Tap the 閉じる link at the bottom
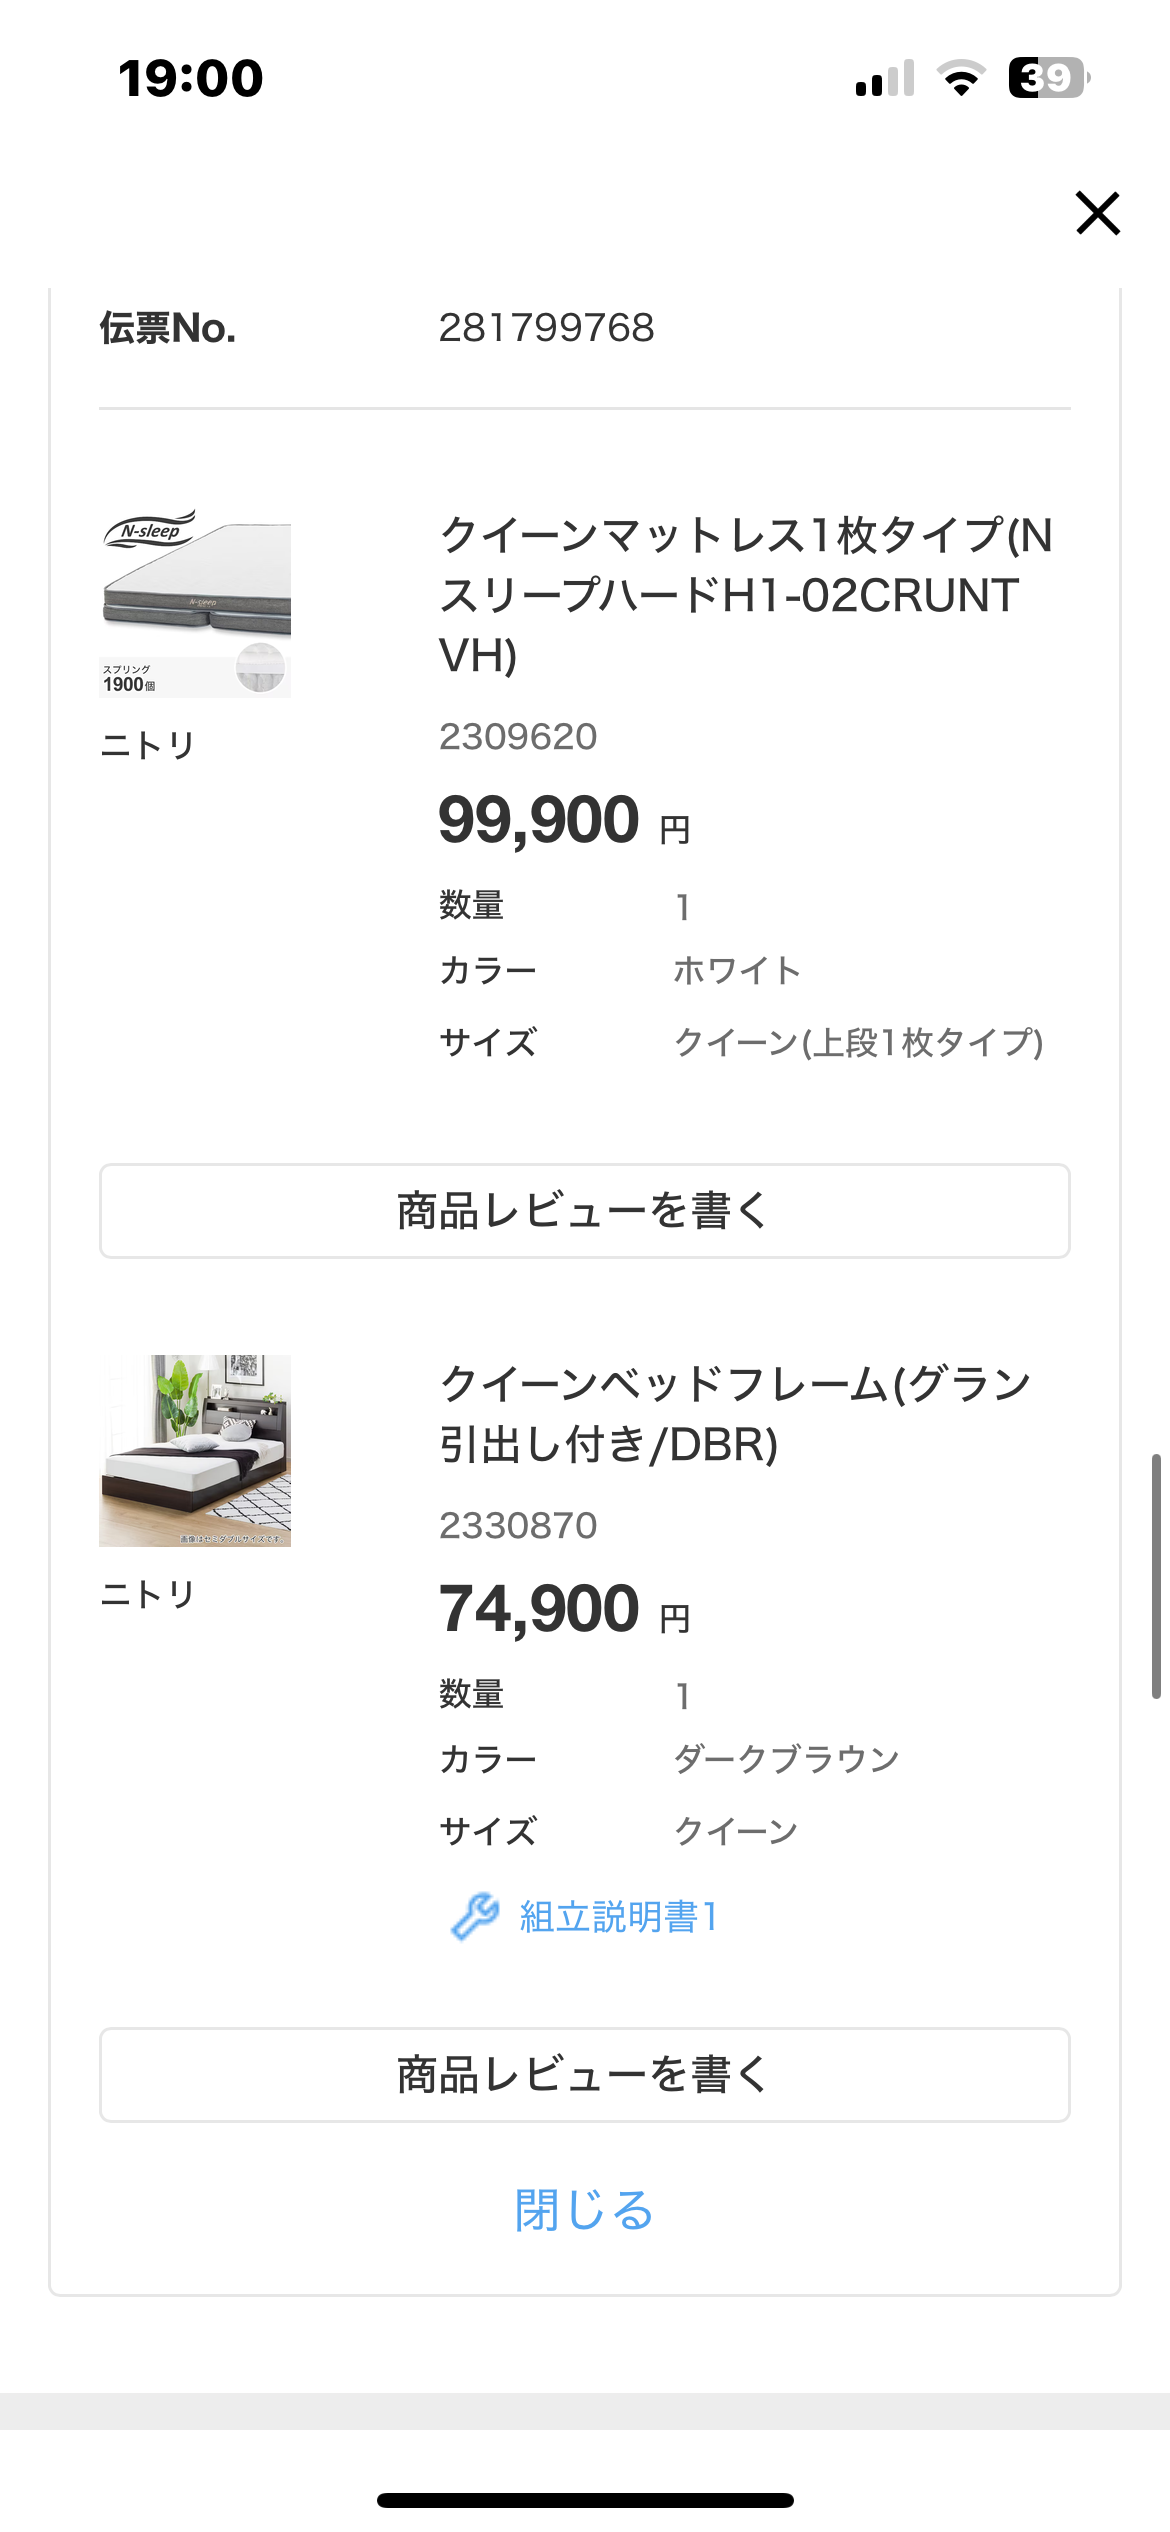1170x2532 pixels. tap(584, 2209)
